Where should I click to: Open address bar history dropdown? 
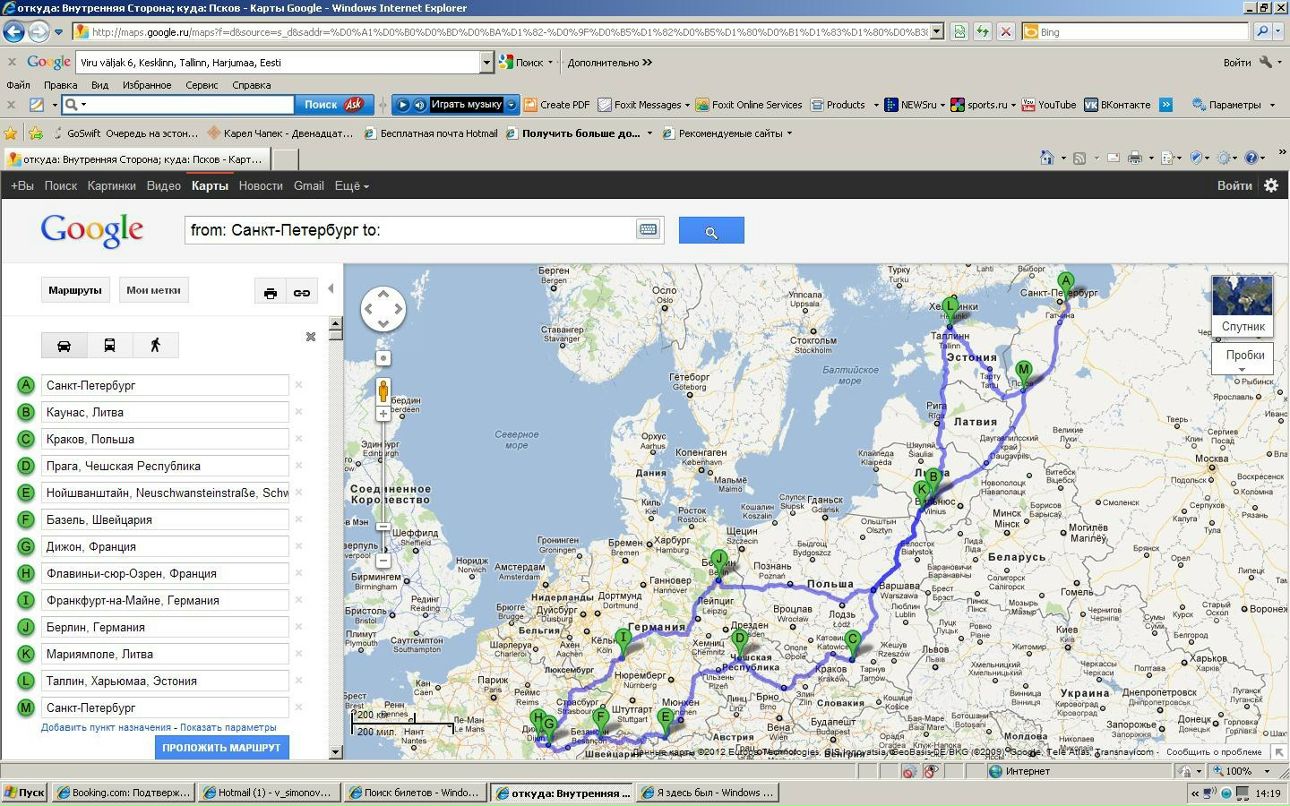[x=936, y=32]
